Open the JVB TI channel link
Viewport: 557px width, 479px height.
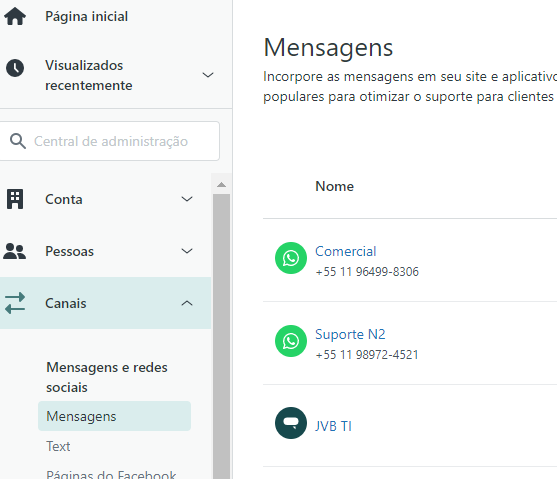pos(333,426)
